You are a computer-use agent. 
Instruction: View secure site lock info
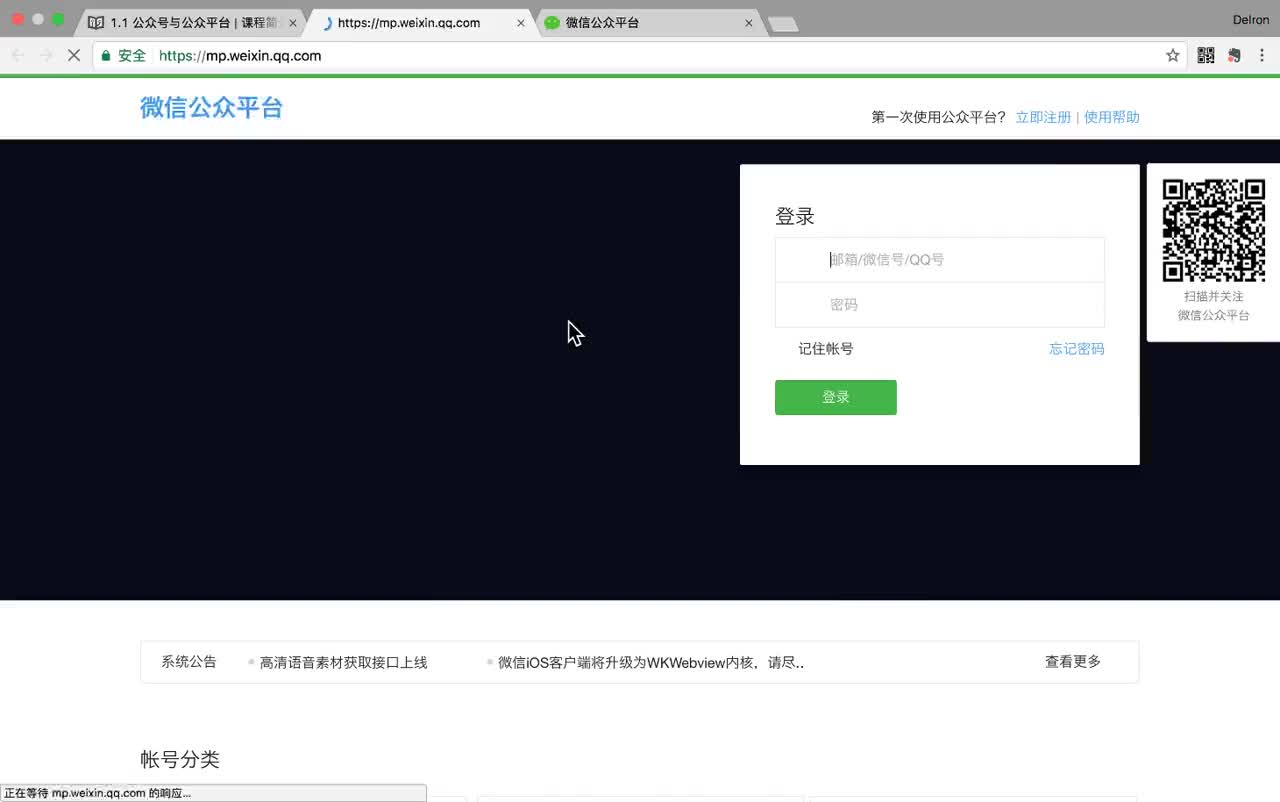(x=124, y=56)
